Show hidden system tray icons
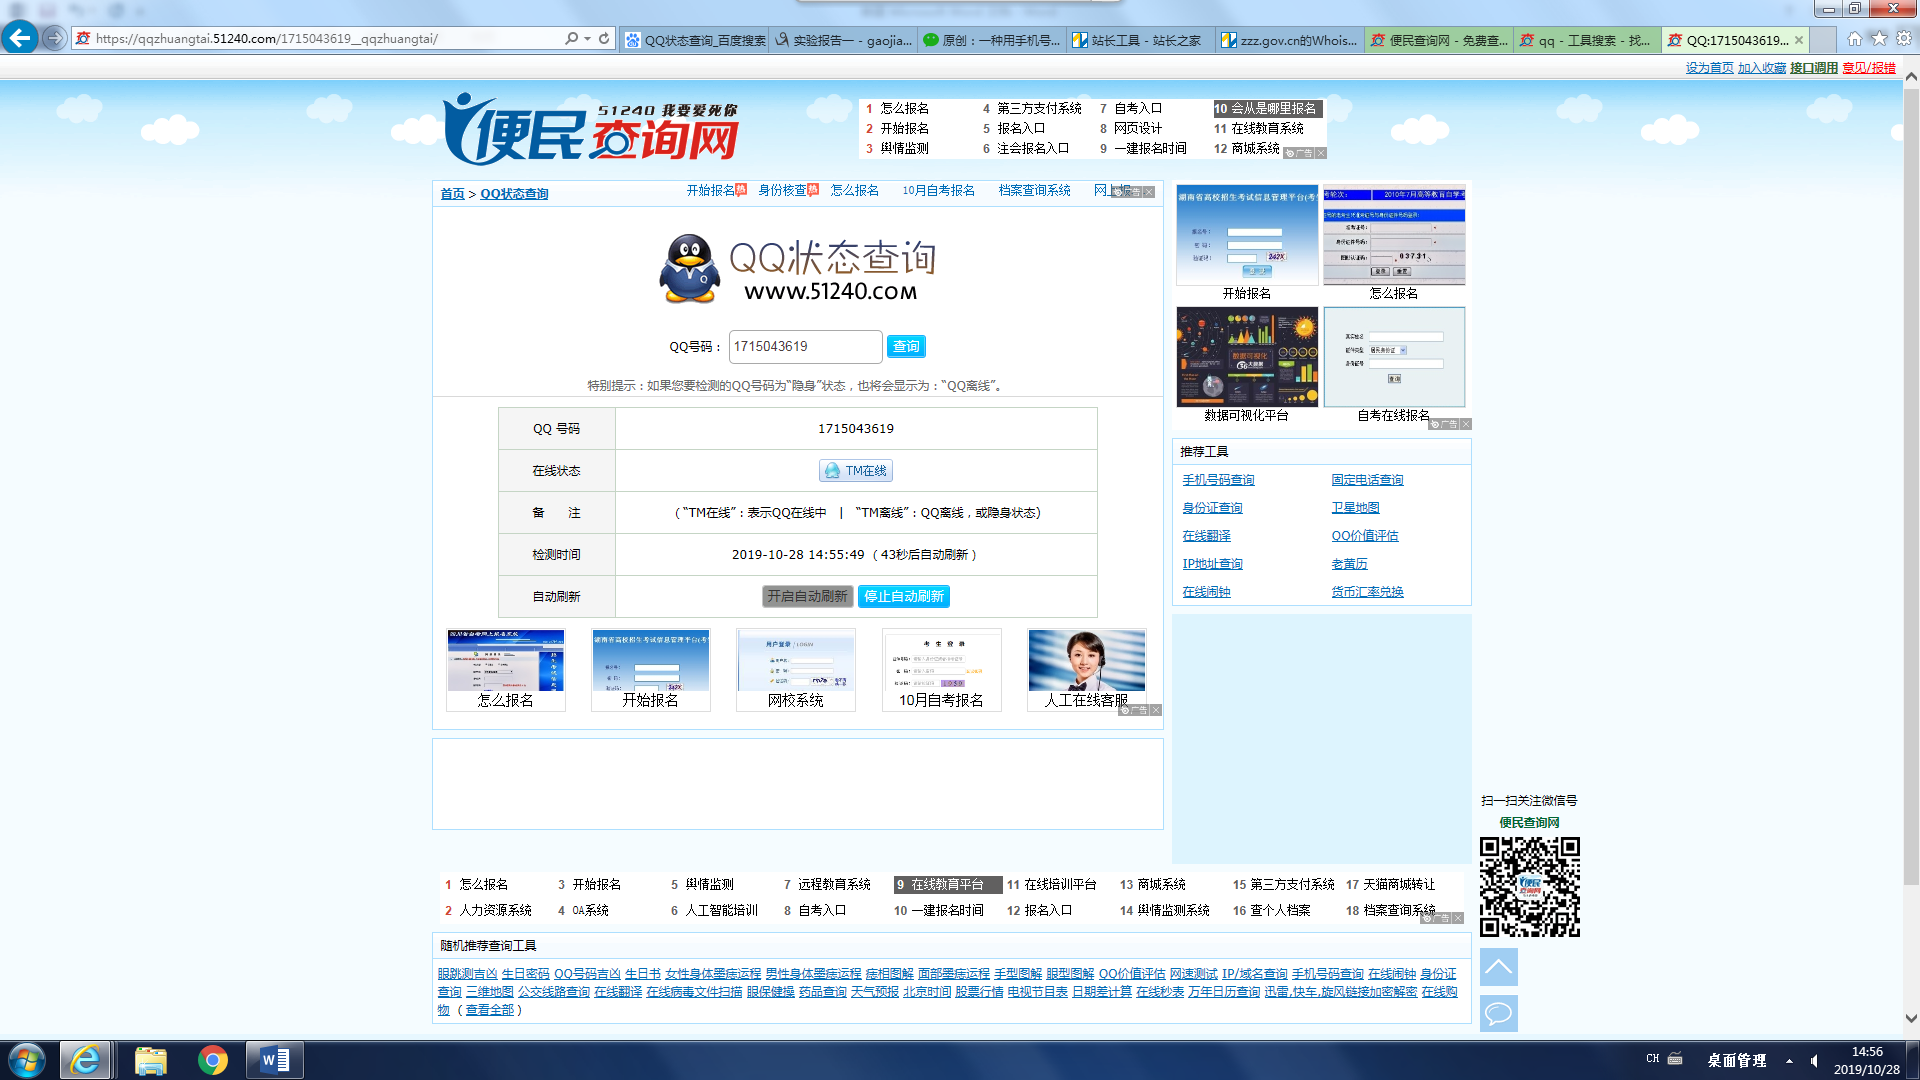This screenshot has height=1080, width=1920. pyautogui.click(x=1789, y=1061)
